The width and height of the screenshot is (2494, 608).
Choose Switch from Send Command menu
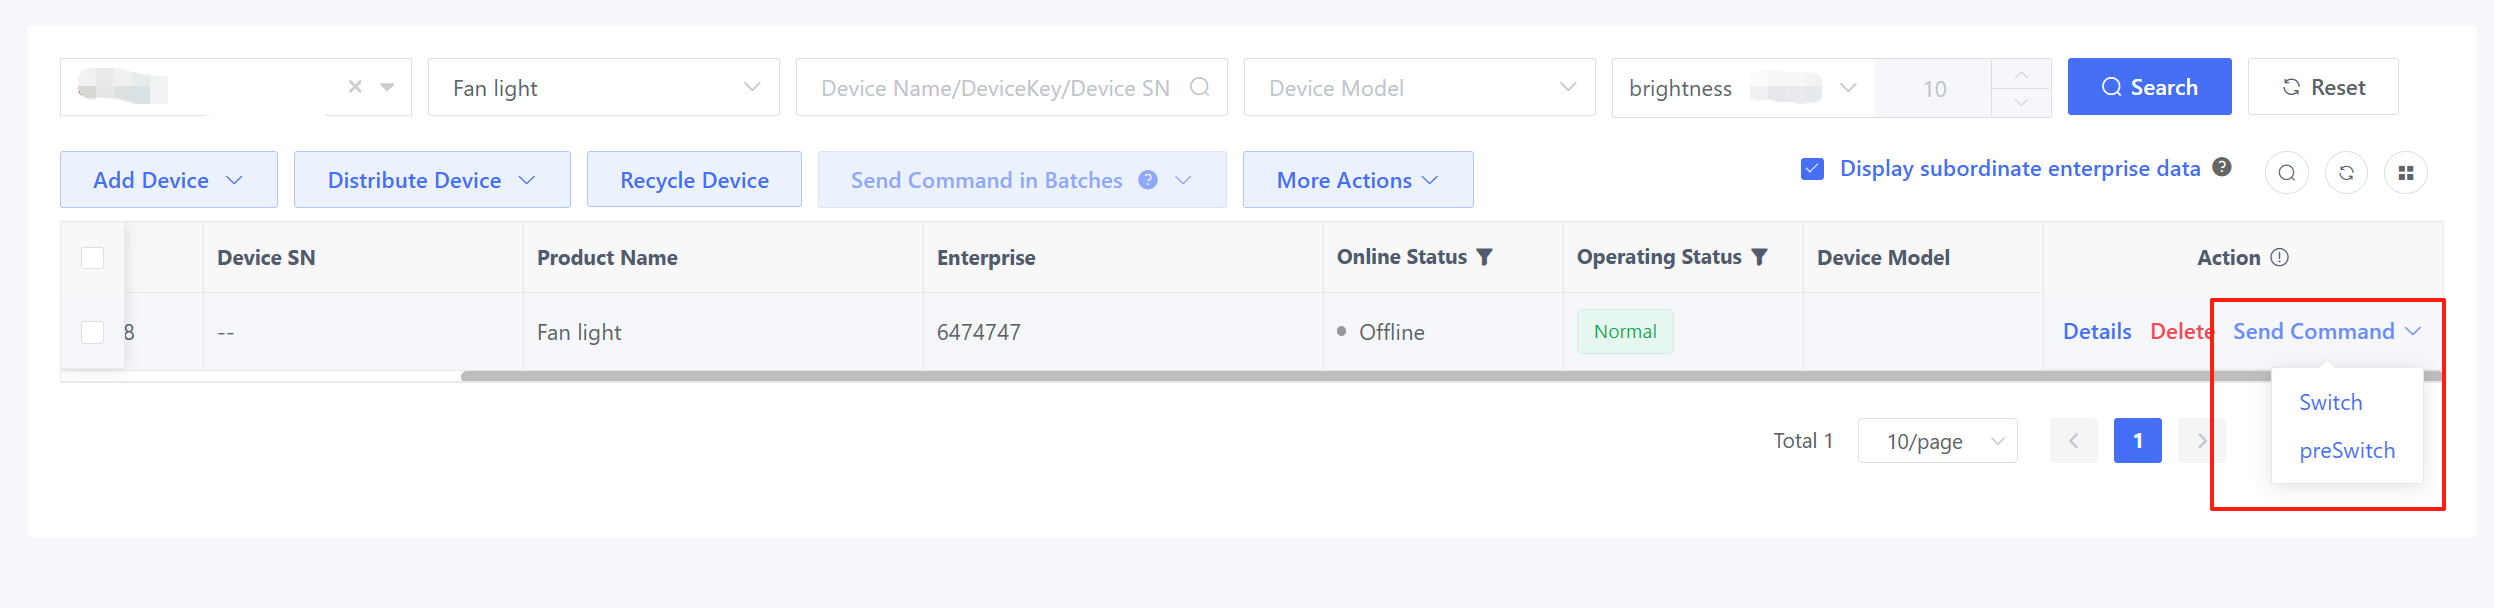(2331, 403)
